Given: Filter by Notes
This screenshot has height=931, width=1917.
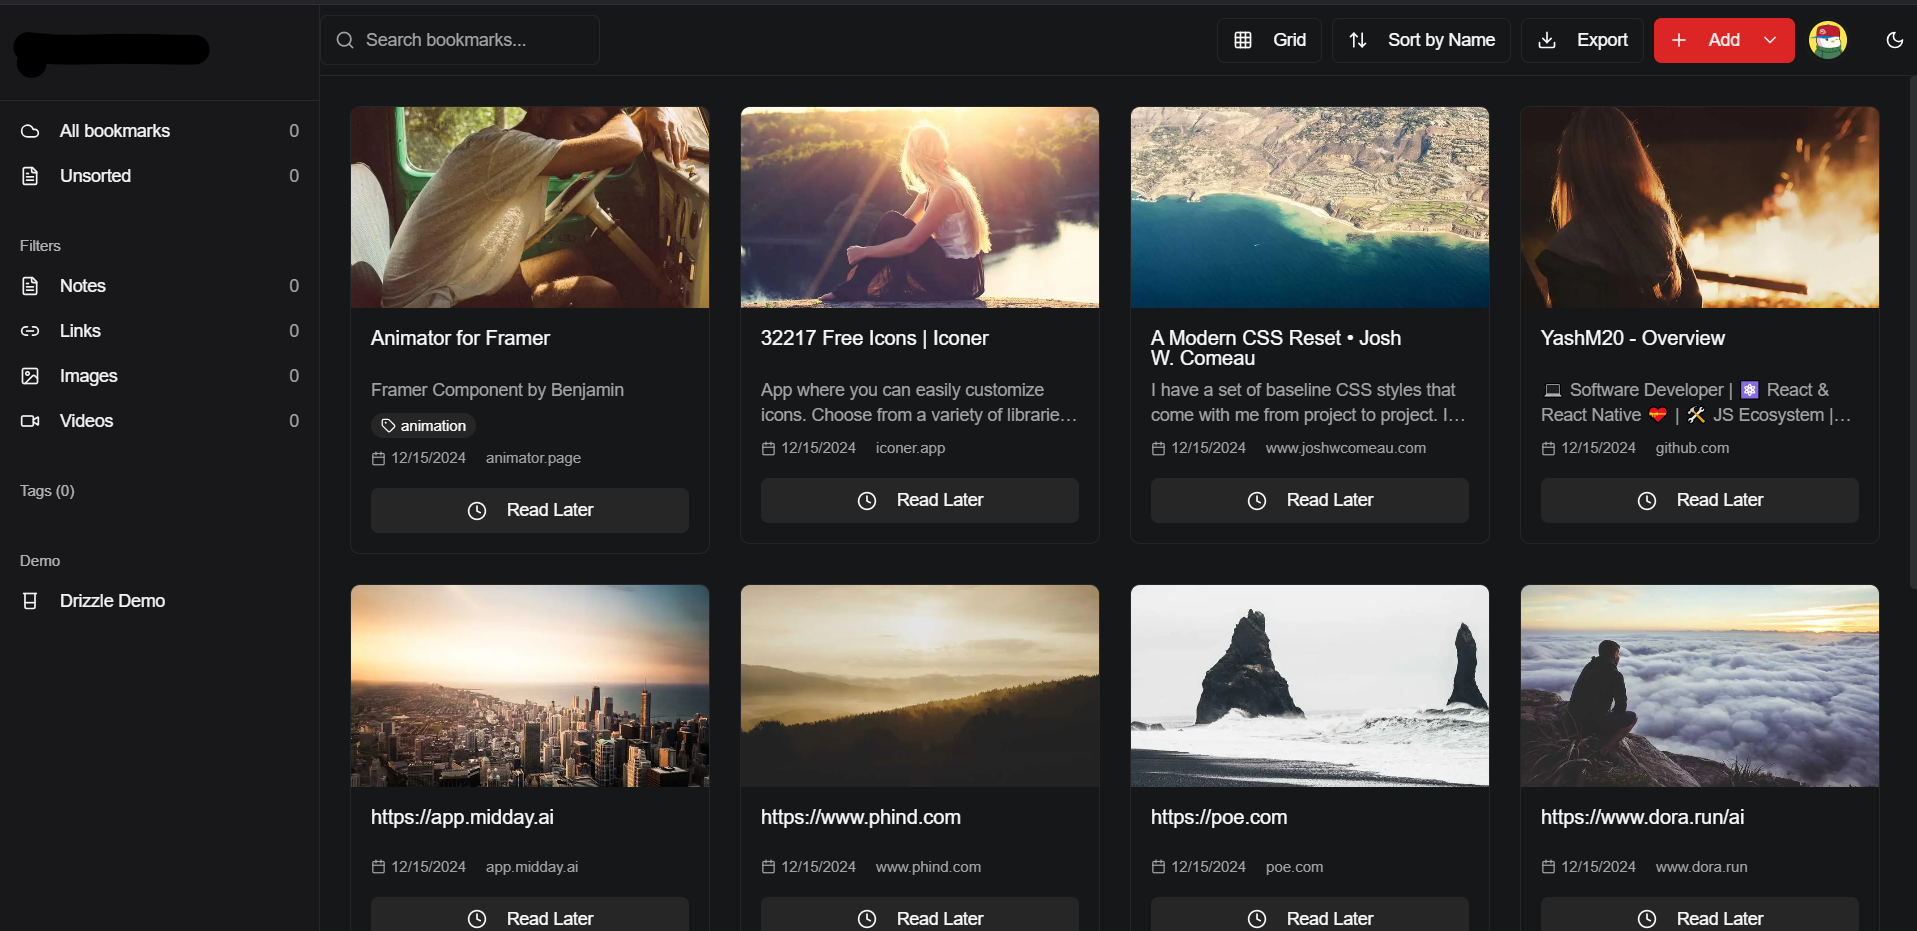Looking at the screenshot, I should coord(160,286).
